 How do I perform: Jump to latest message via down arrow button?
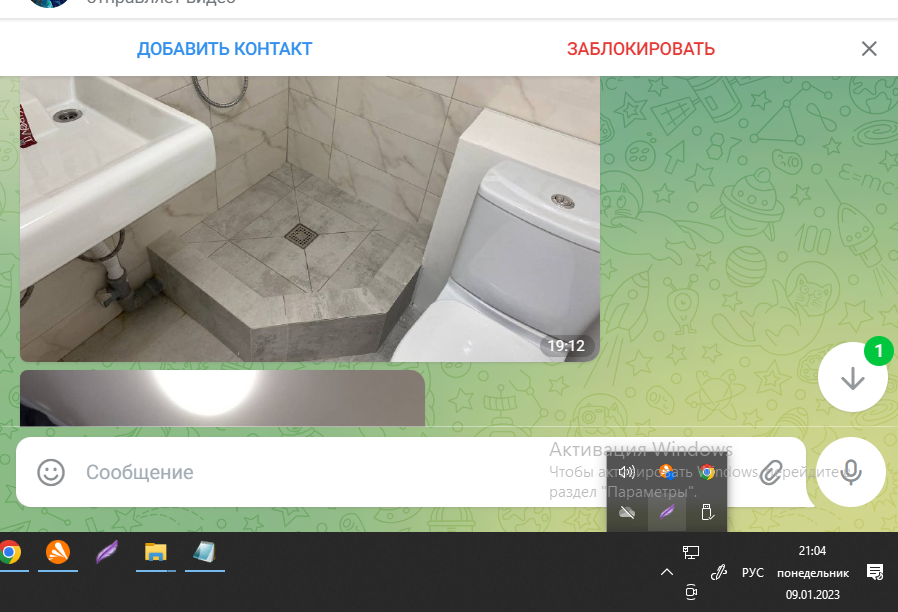point(852,378)
